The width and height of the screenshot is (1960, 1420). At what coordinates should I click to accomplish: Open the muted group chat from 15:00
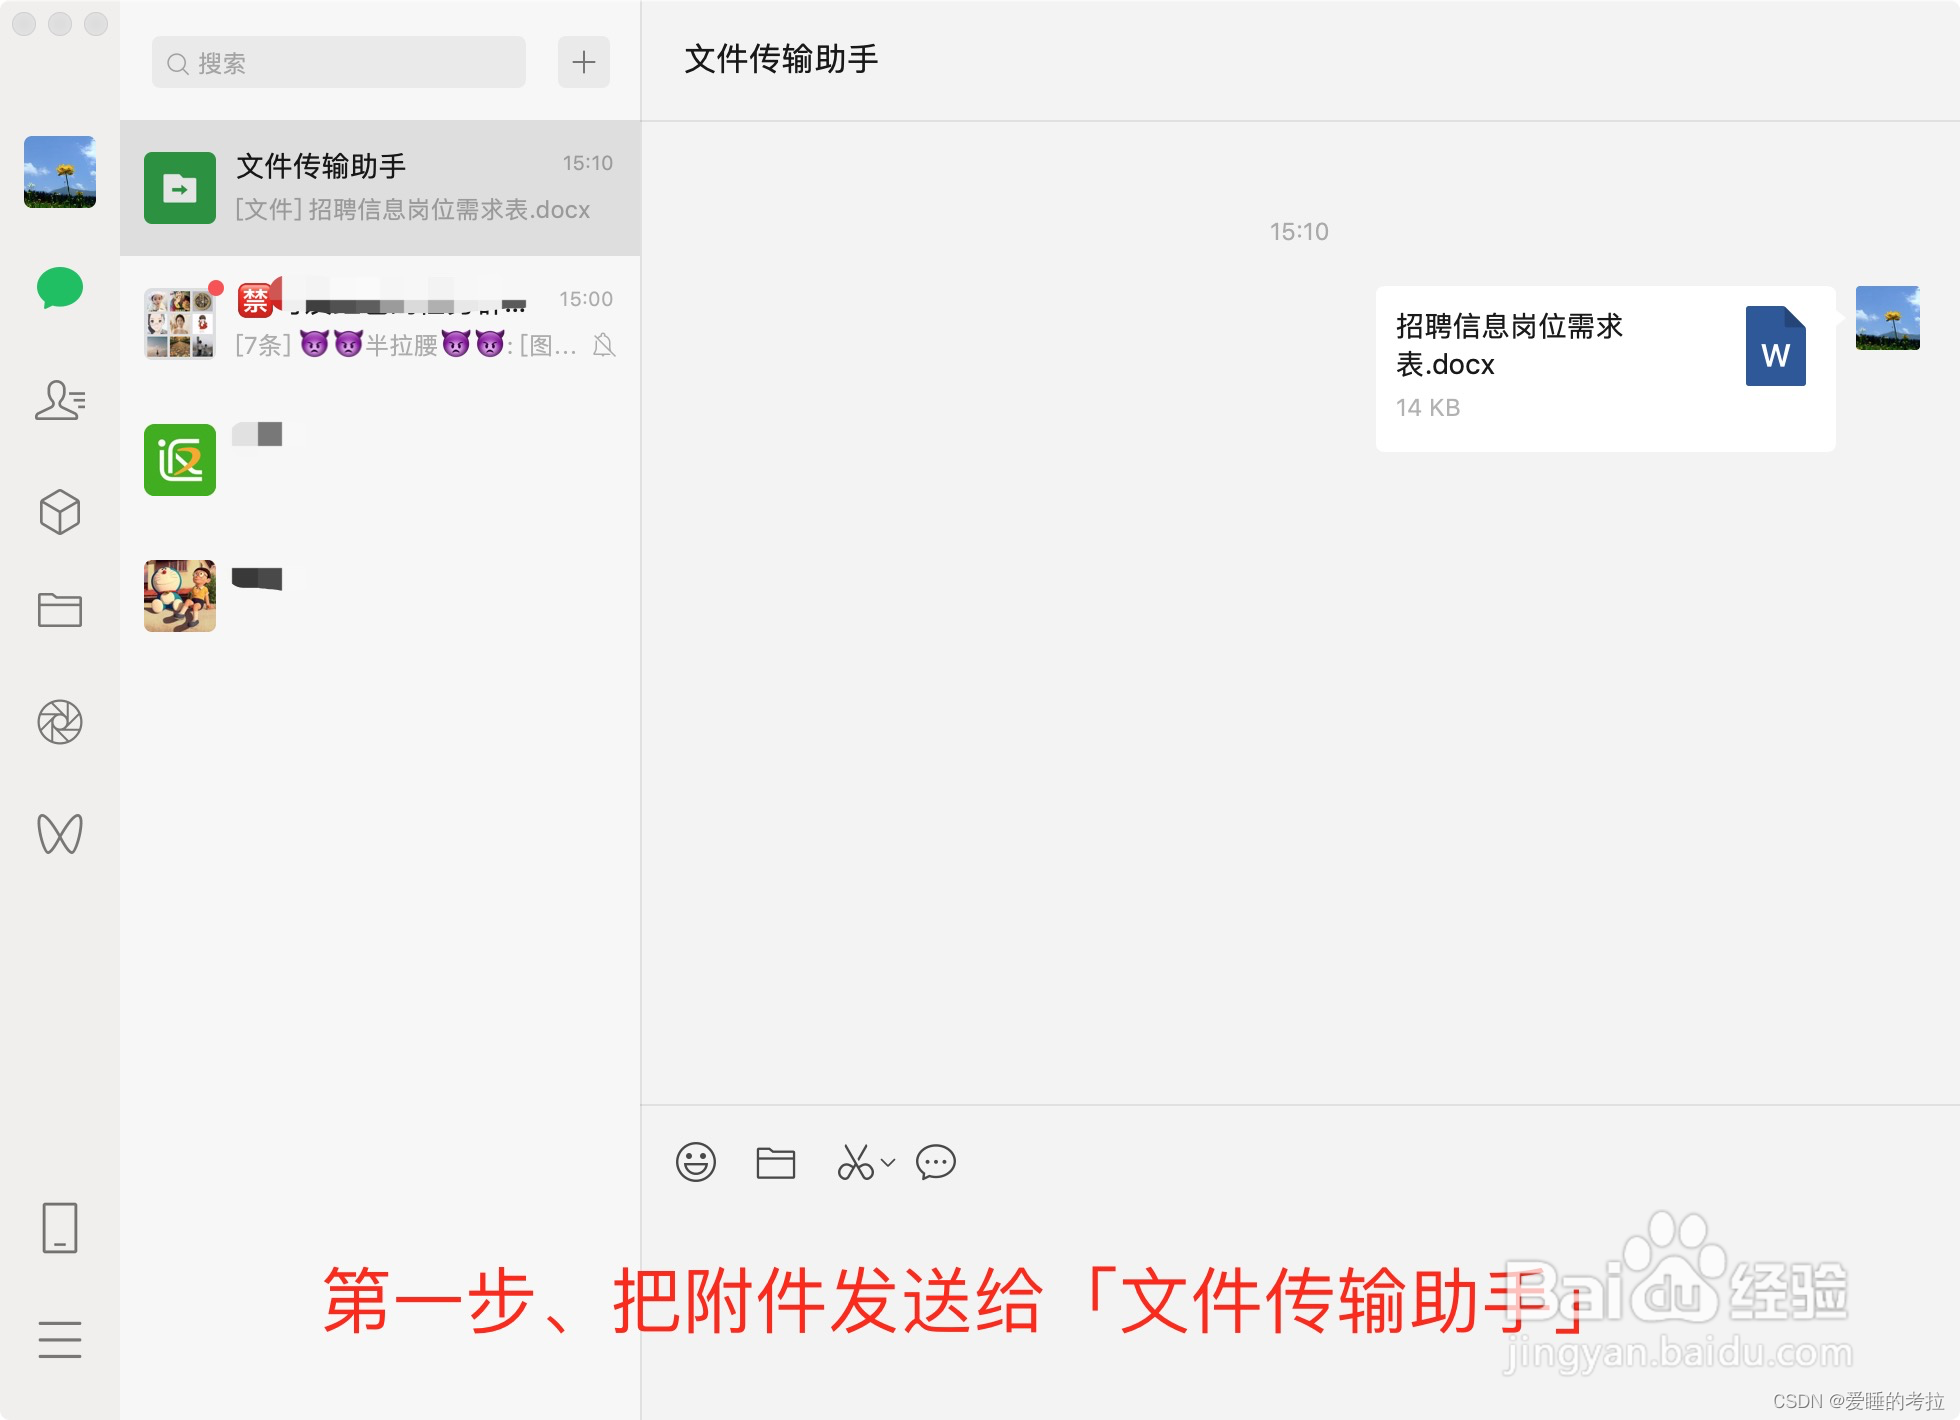[380, 322]
